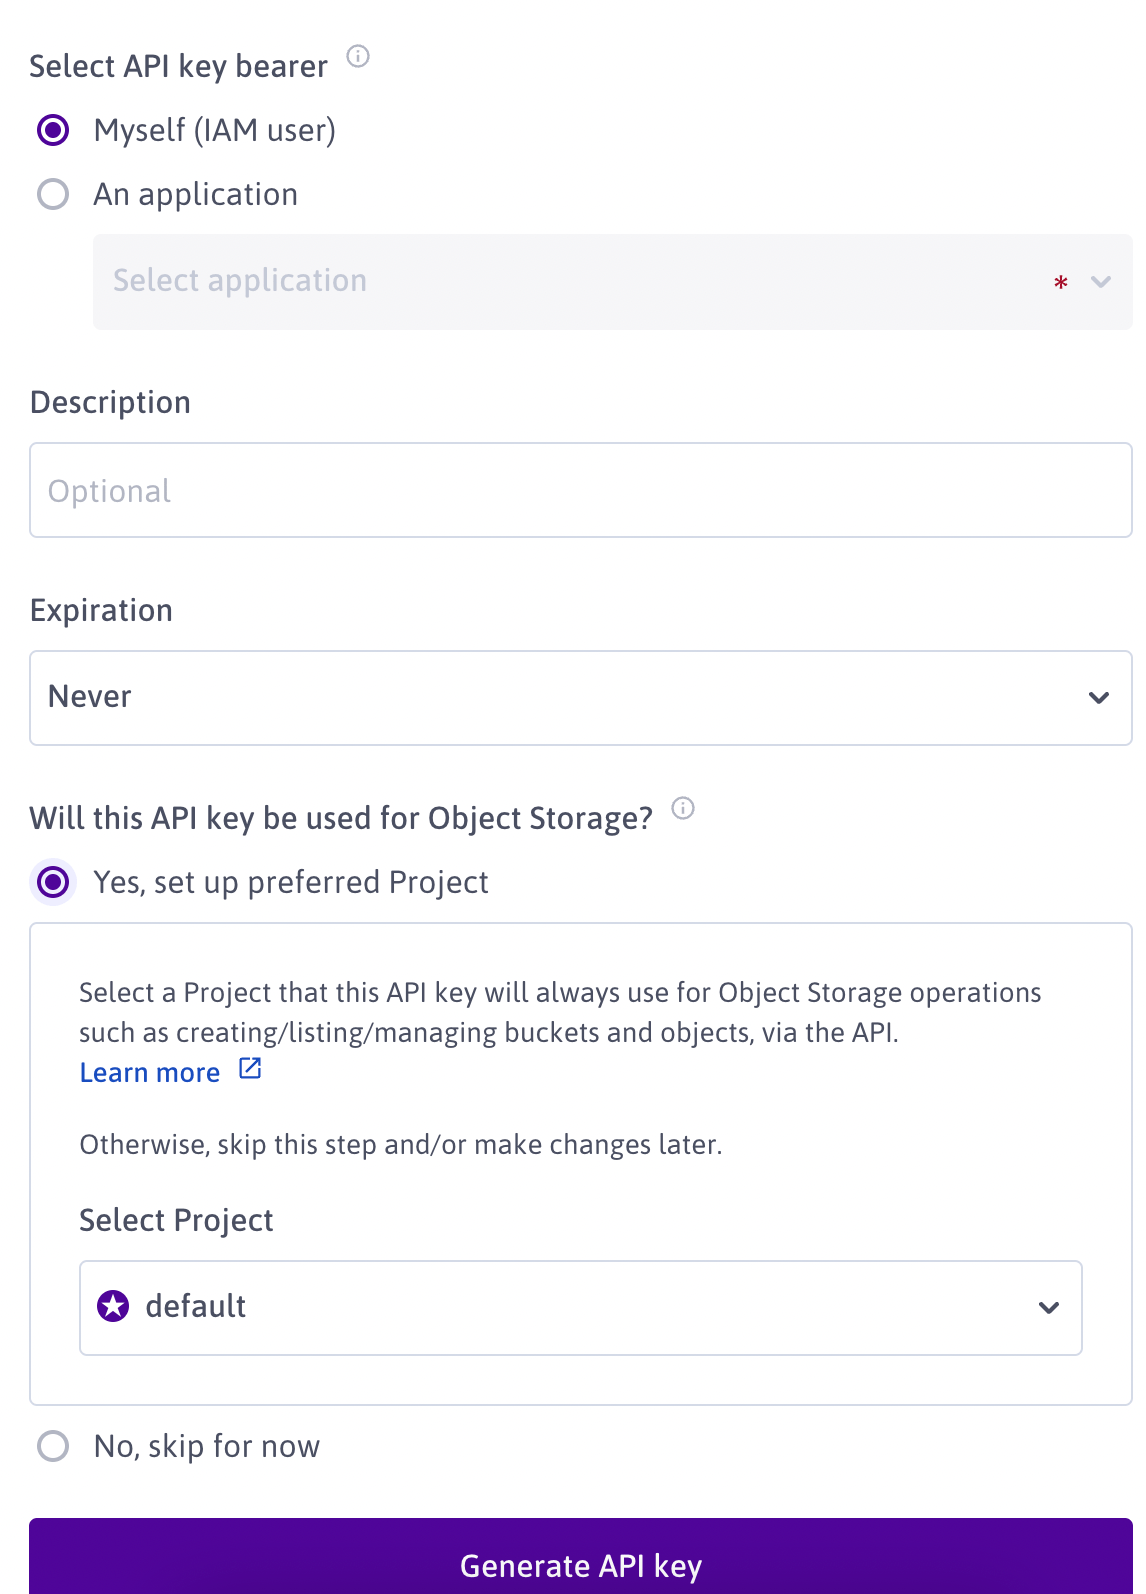Click the No, skip for now label
1146x1594 pixels.
207,1446
